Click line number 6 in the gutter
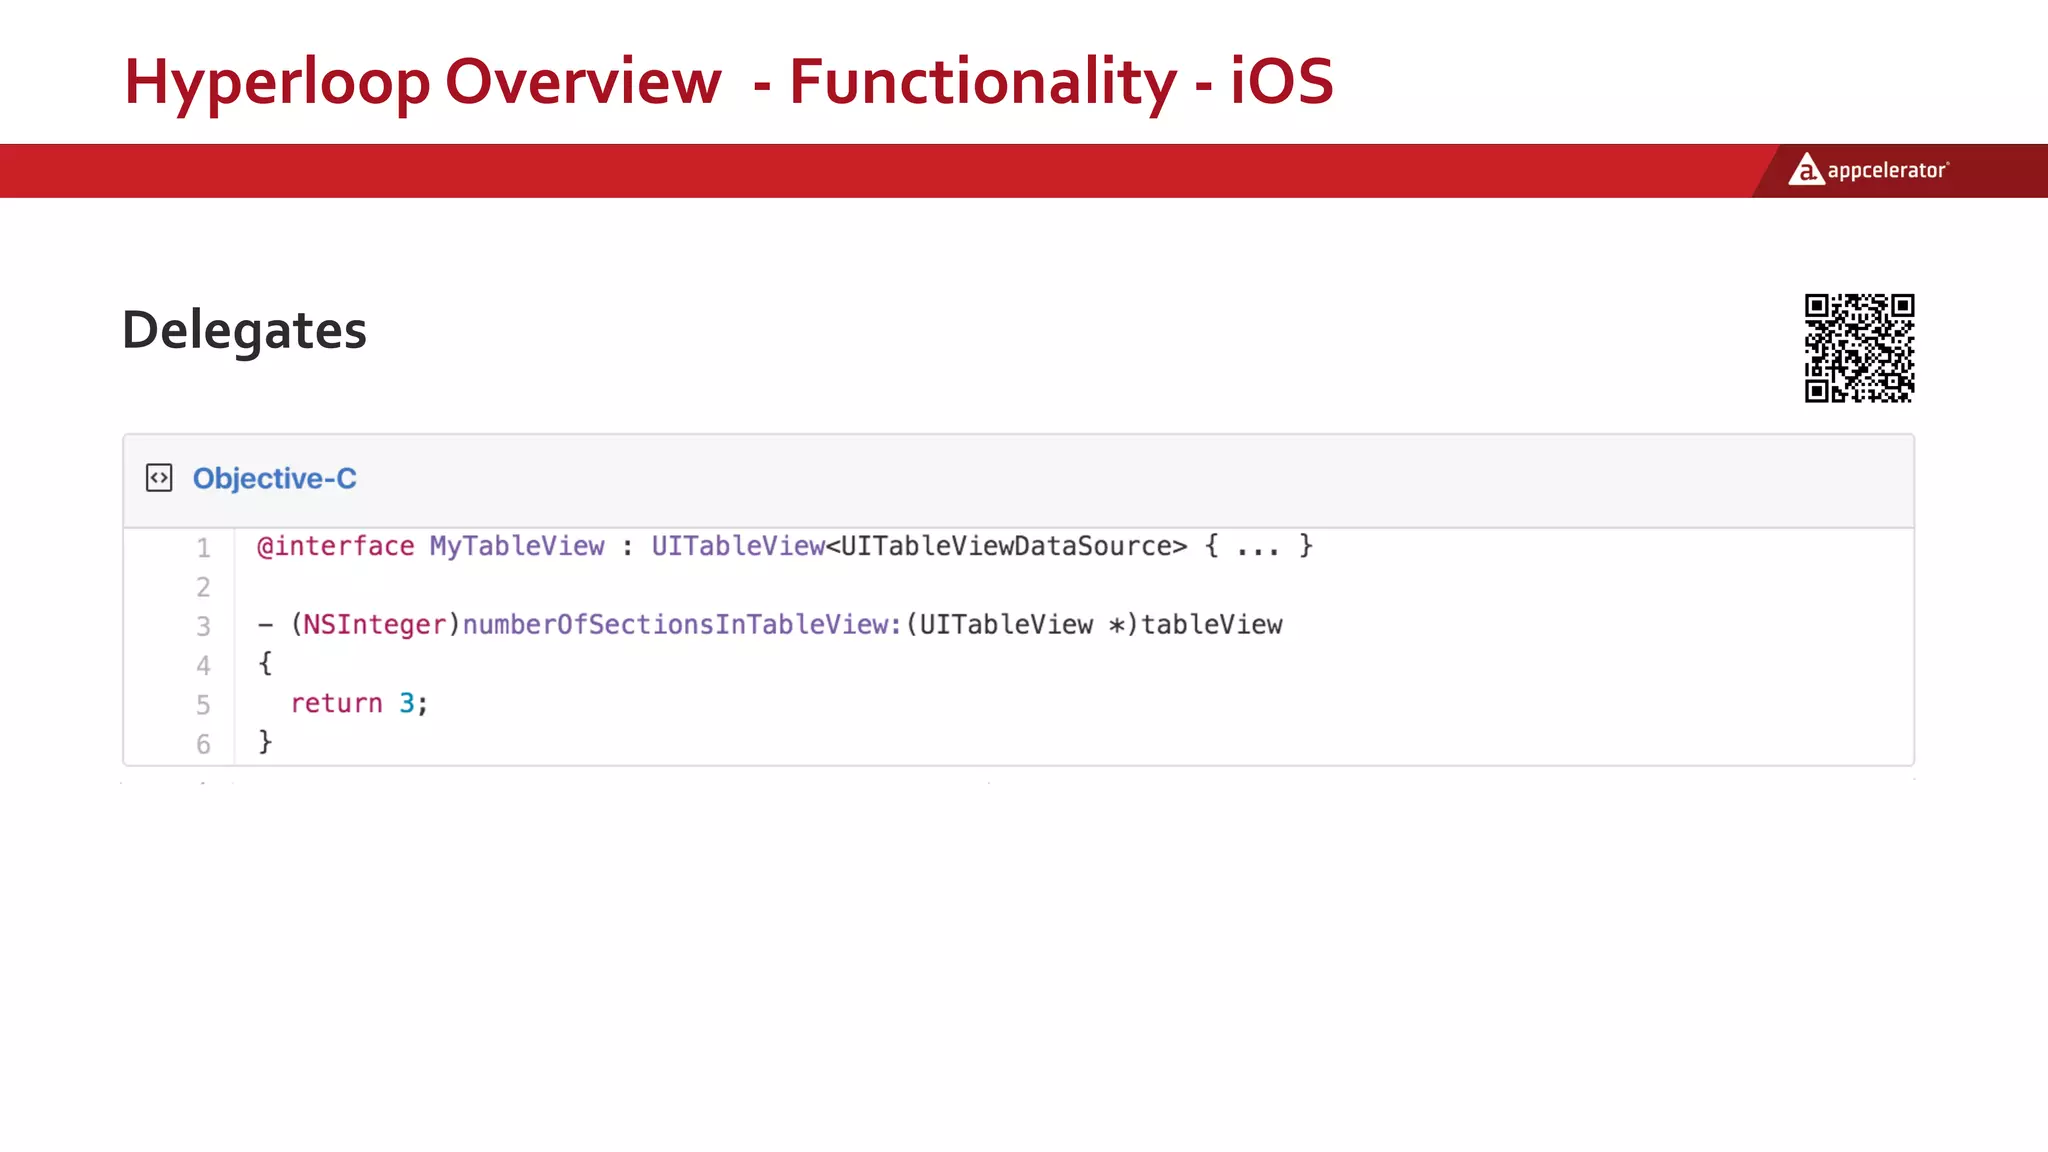Viewport: 2048px width, 1152px height. [203, 744]
